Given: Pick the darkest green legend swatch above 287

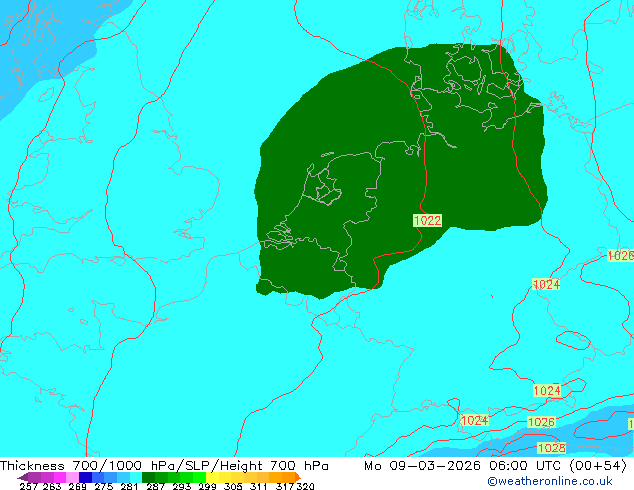Looking at the screenshot, I should pyautogui.click(x=148, y=477).
